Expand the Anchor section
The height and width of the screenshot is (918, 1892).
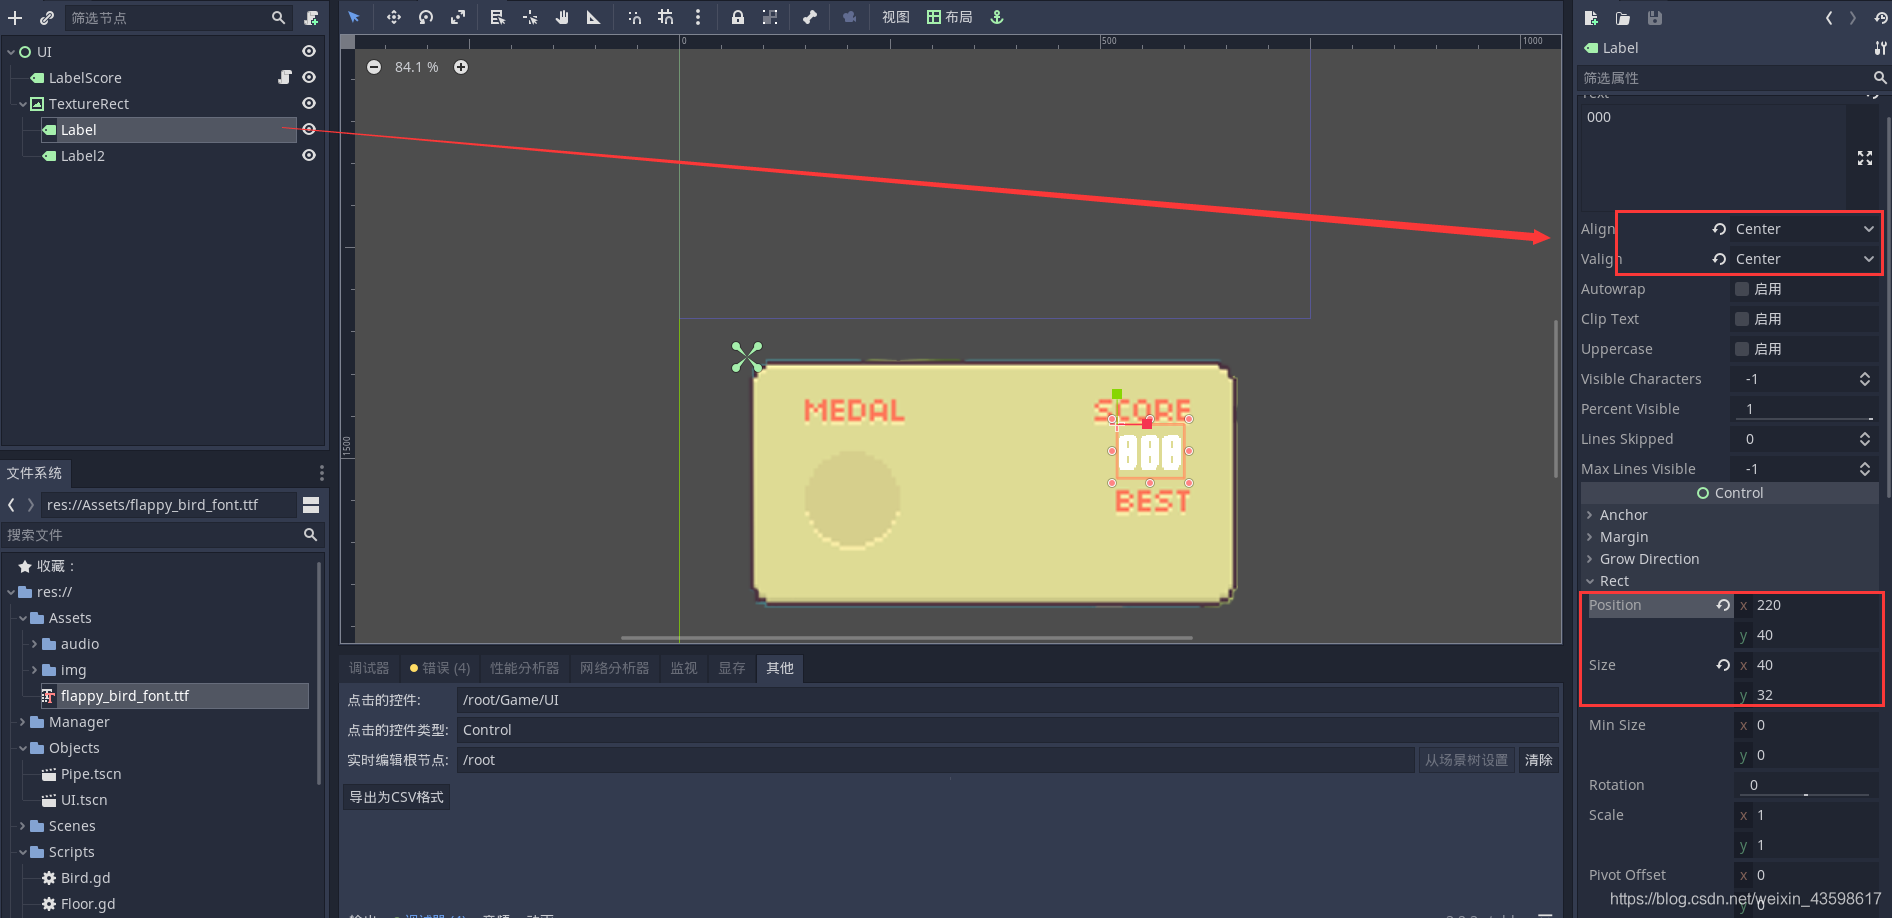point(1623,515)
